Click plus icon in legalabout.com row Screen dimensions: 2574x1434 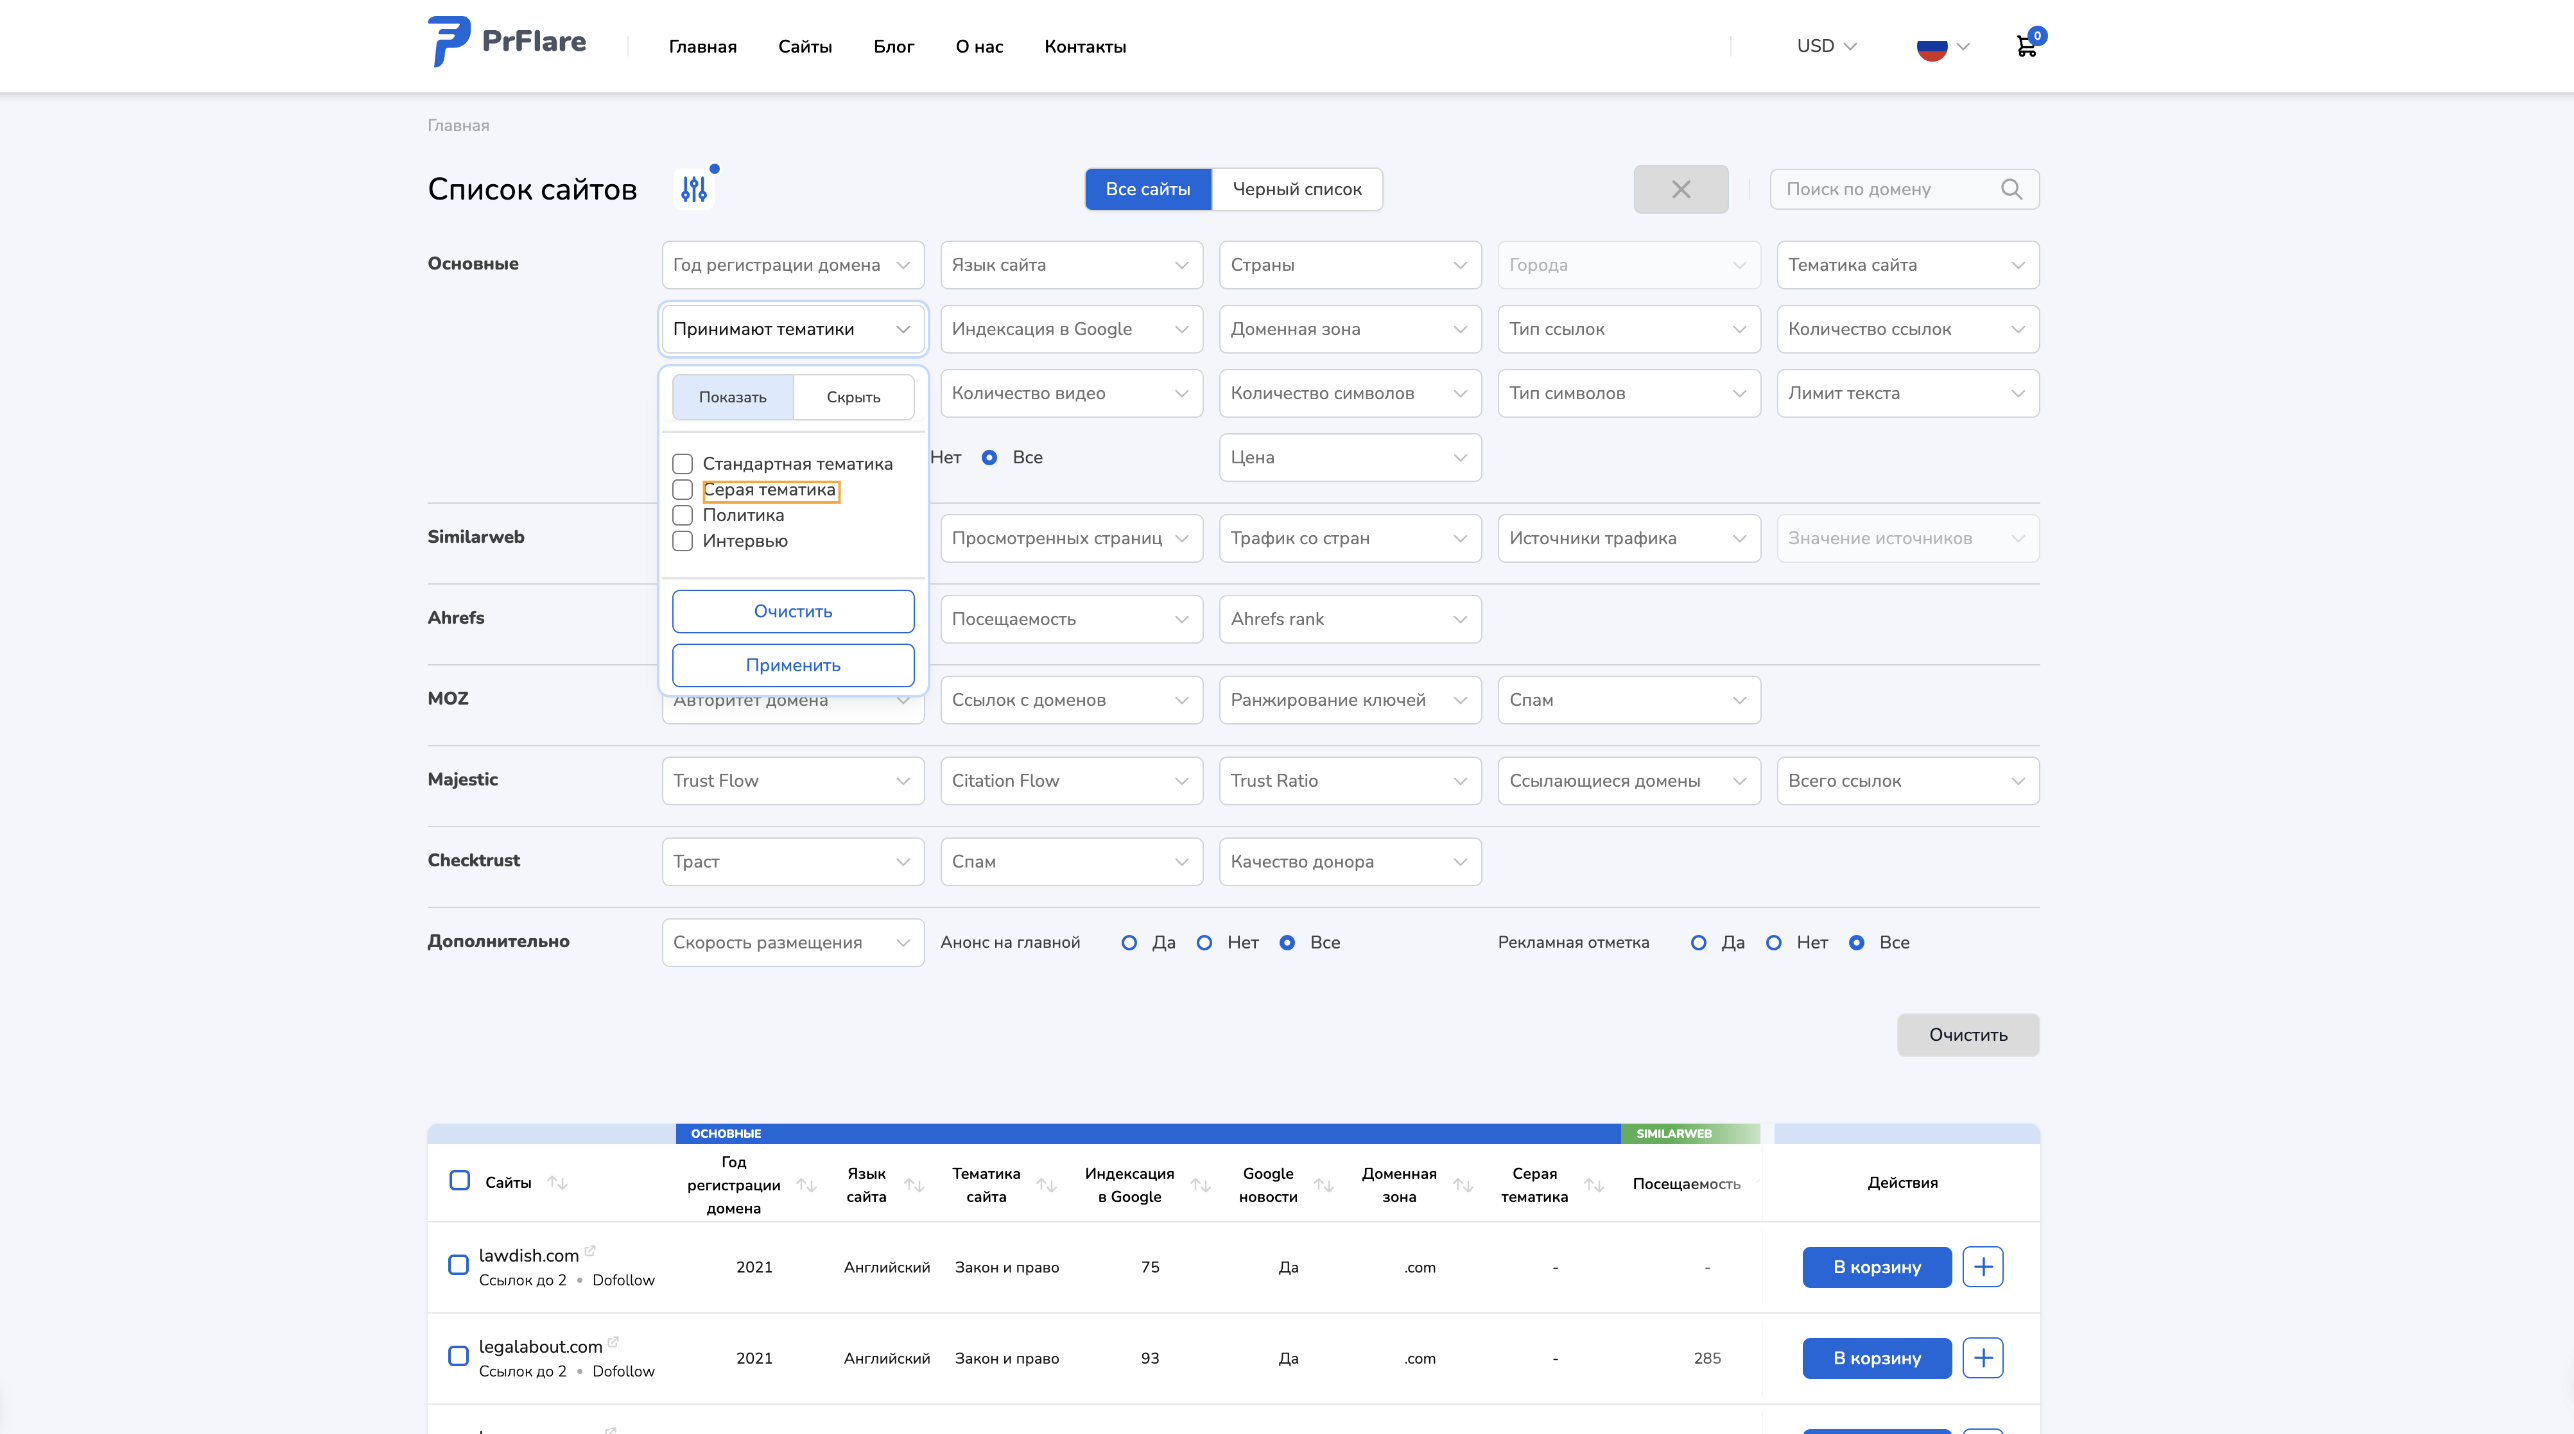click(1982, 1358)
